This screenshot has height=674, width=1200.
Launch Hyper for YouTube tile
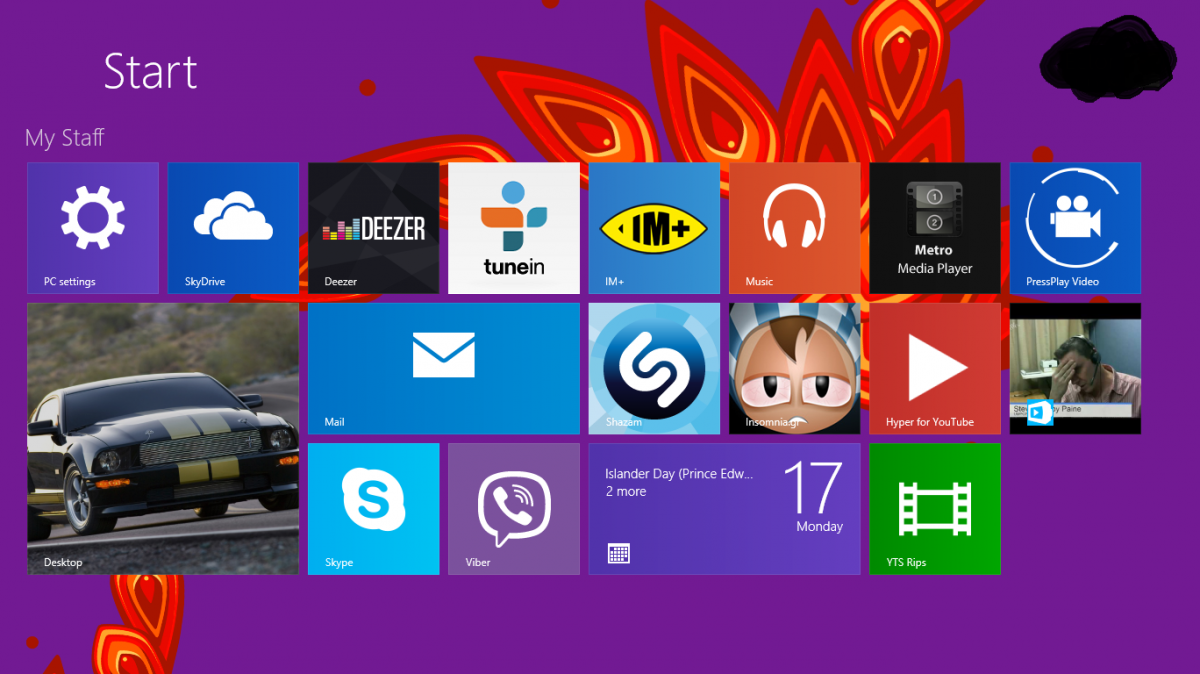[935, 369]
